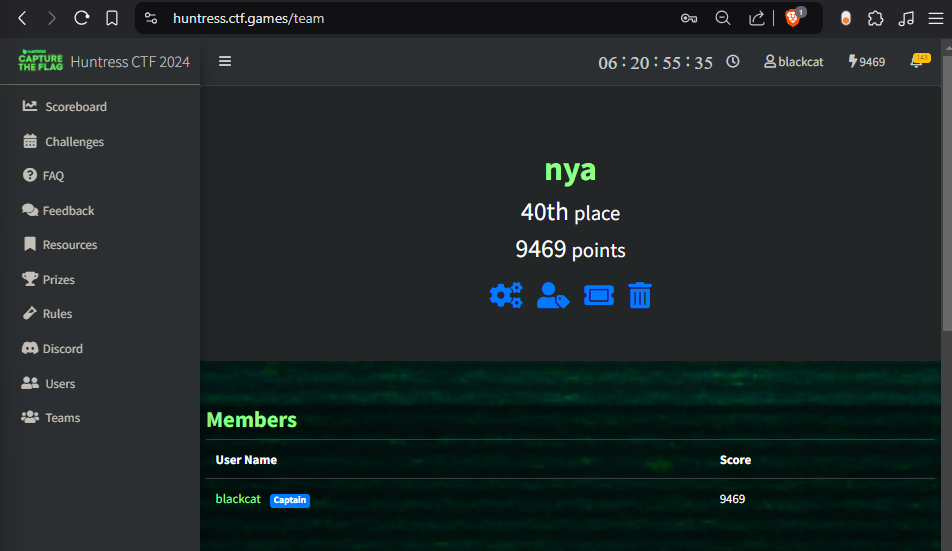This screenshot has width=952, height=551.
Task: Open FAQ page
Action: 43,175
